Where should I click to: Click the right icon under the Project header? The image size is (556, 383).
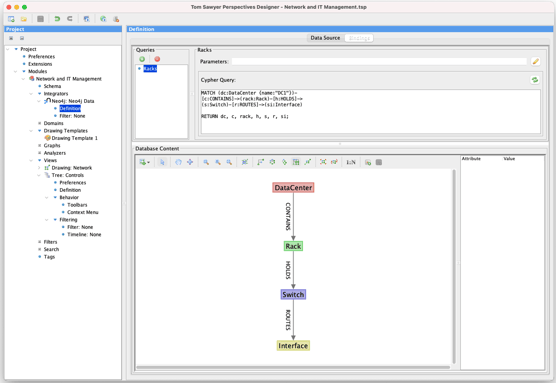pyautogui.click(x=22, y=38)
